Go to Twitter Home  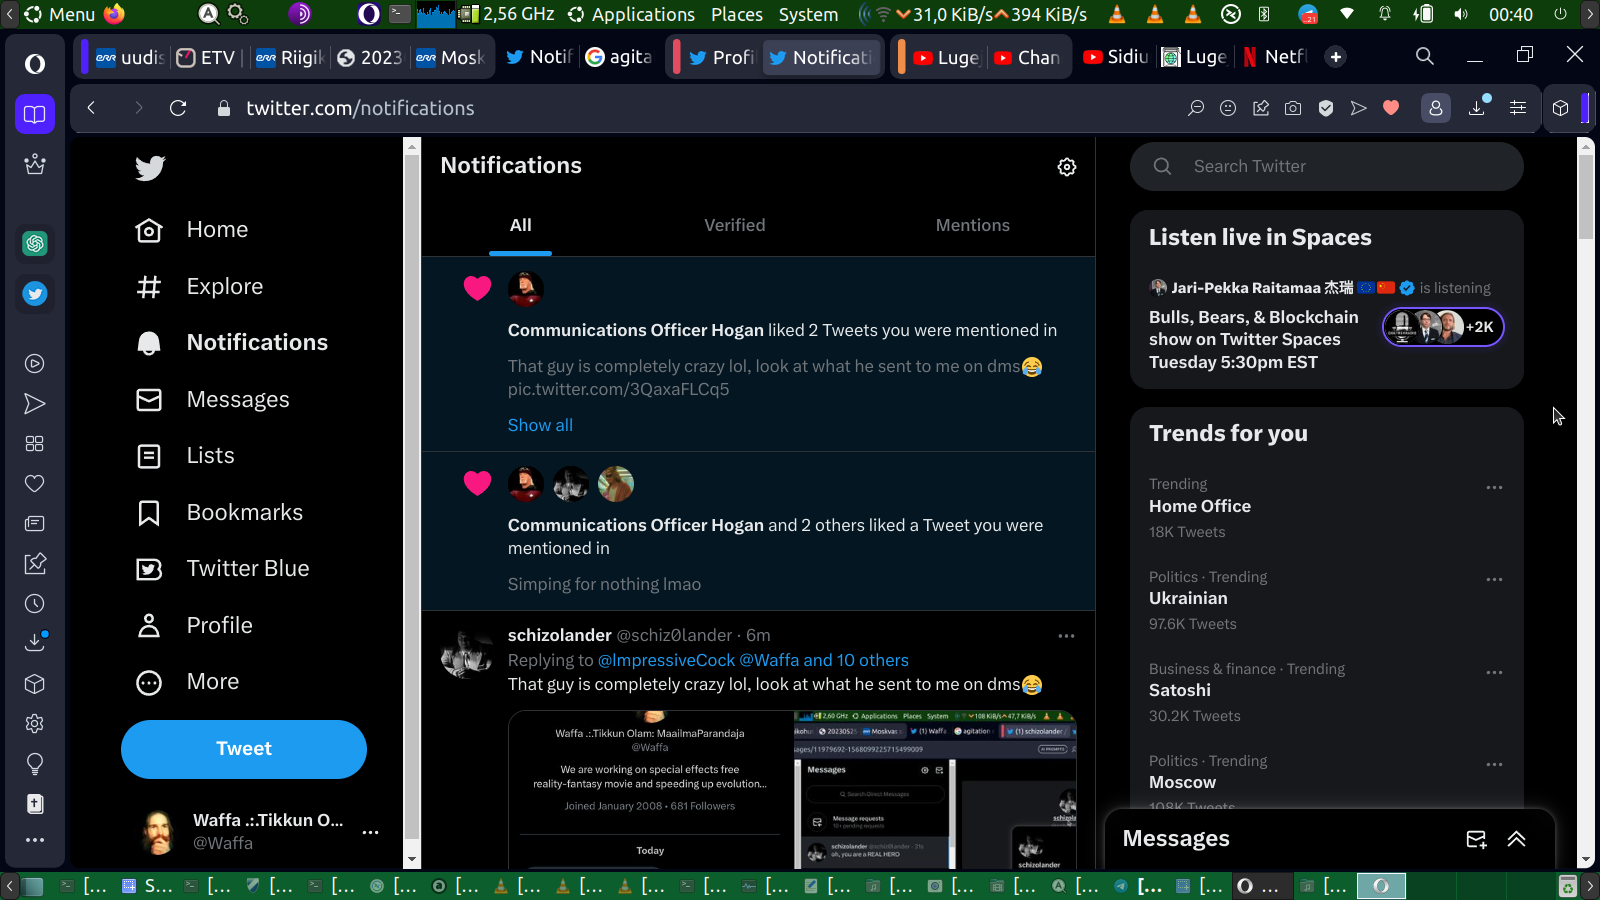[x=192, y=230]
